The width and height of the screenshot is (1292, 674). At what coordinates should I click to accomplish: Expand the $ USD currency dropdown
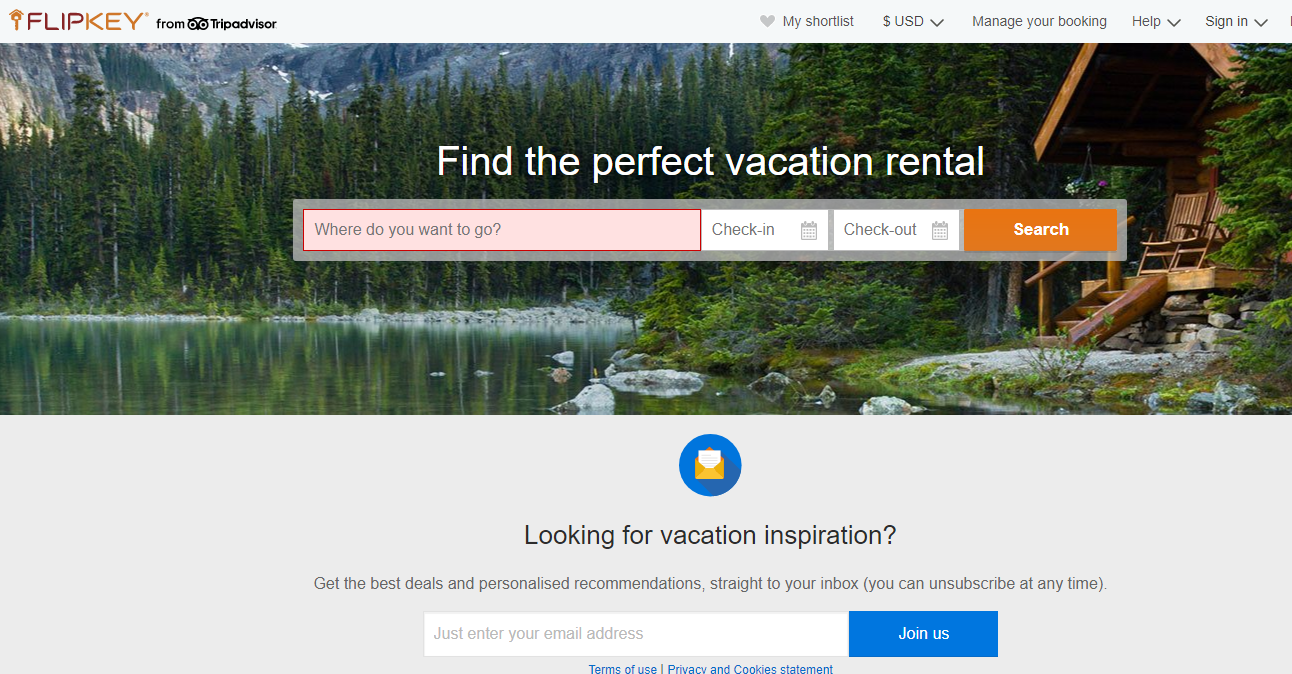click(913, 21)
